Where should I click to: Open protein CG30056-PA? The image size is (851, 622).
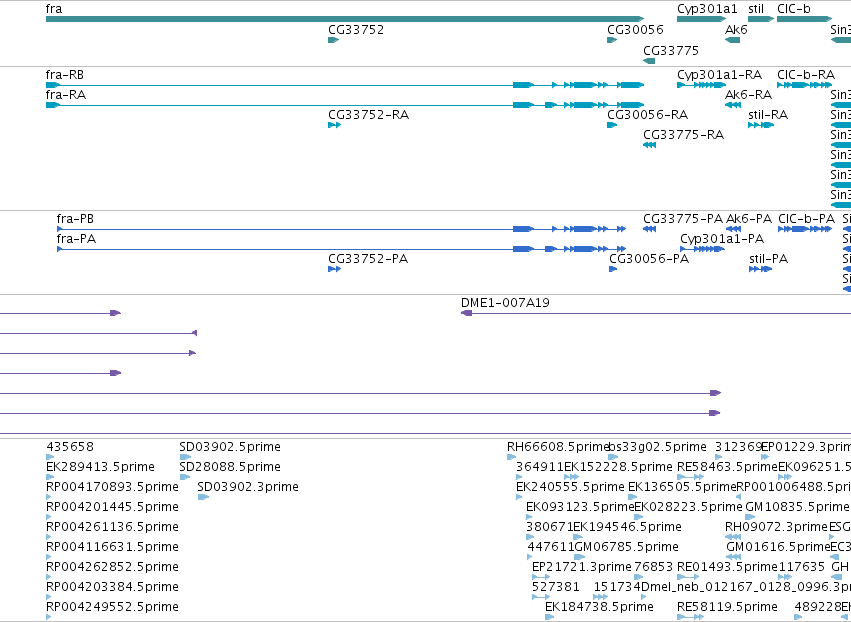click(613, 269)
